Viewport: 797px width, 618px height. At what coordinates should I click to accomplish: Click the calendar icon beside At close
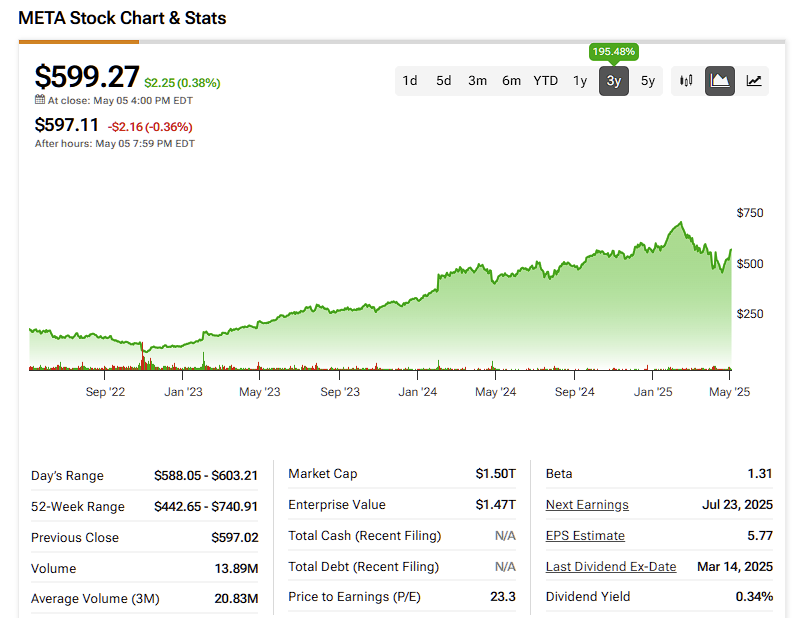[40, 100]
